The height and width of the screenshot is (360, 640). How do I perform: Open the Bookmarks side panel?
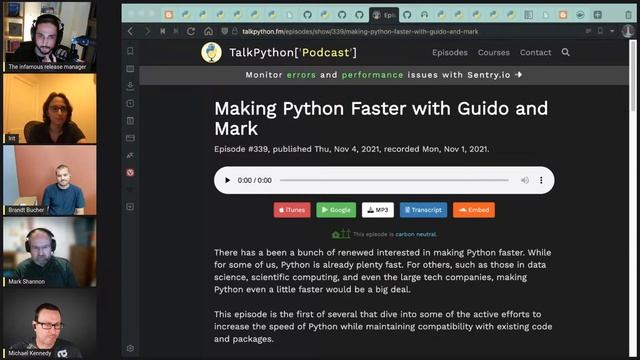point(130,51)
